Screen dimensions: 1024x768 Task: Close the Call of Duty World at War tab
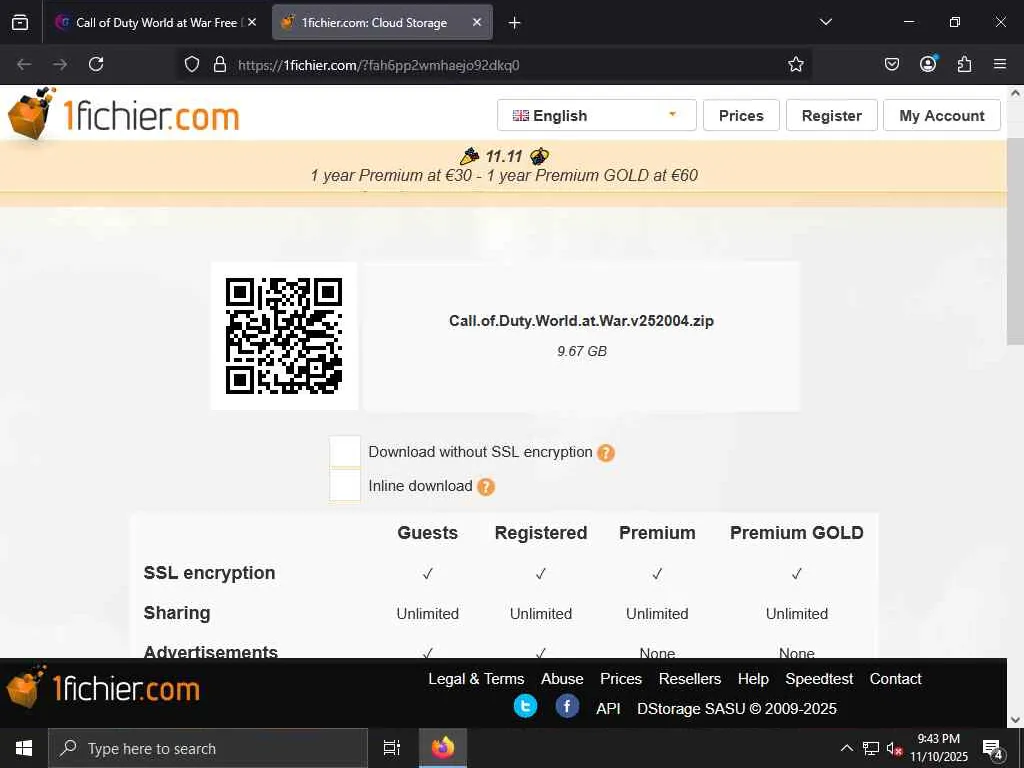pyautogui.click(x=252, y=22)
